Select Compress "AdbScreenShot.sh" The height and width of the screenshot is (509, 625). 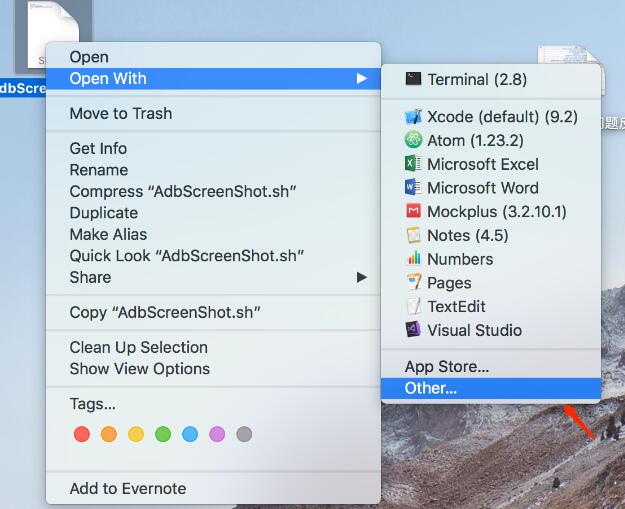pyautogui.click(x=183, y=192)
